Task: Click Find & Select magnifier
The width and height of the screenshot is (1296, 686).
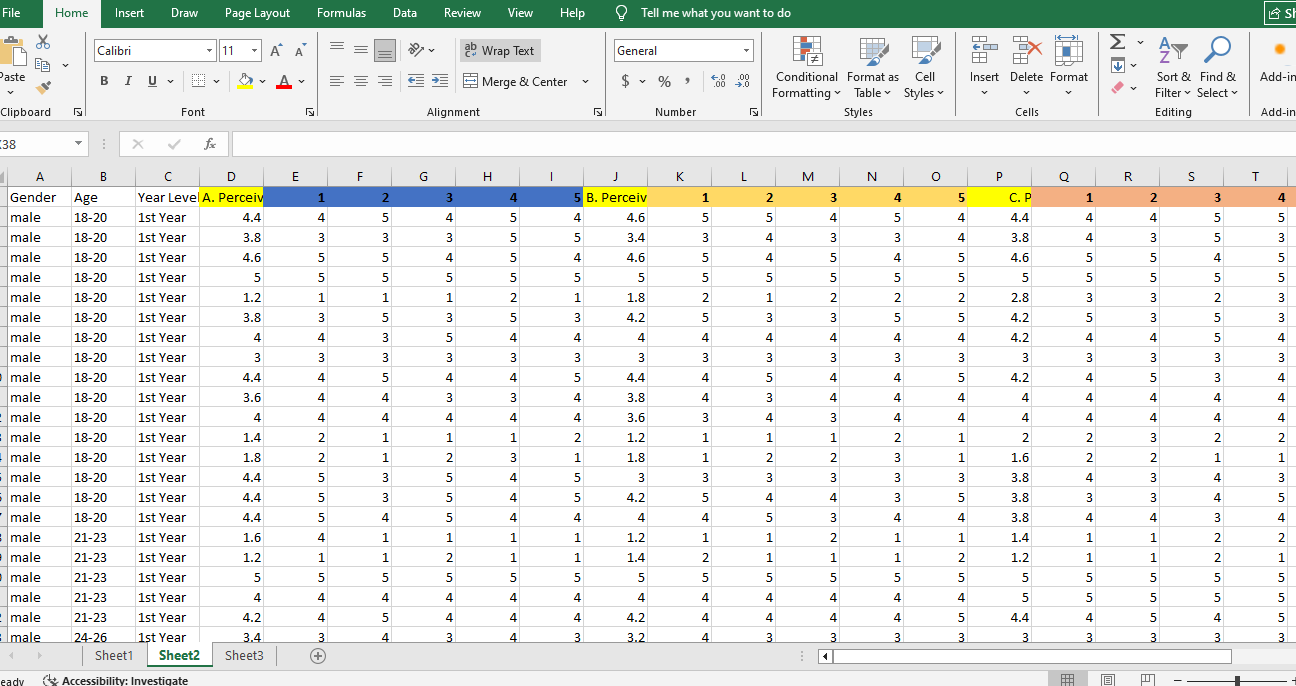Action: click(x=1217, y=67)
